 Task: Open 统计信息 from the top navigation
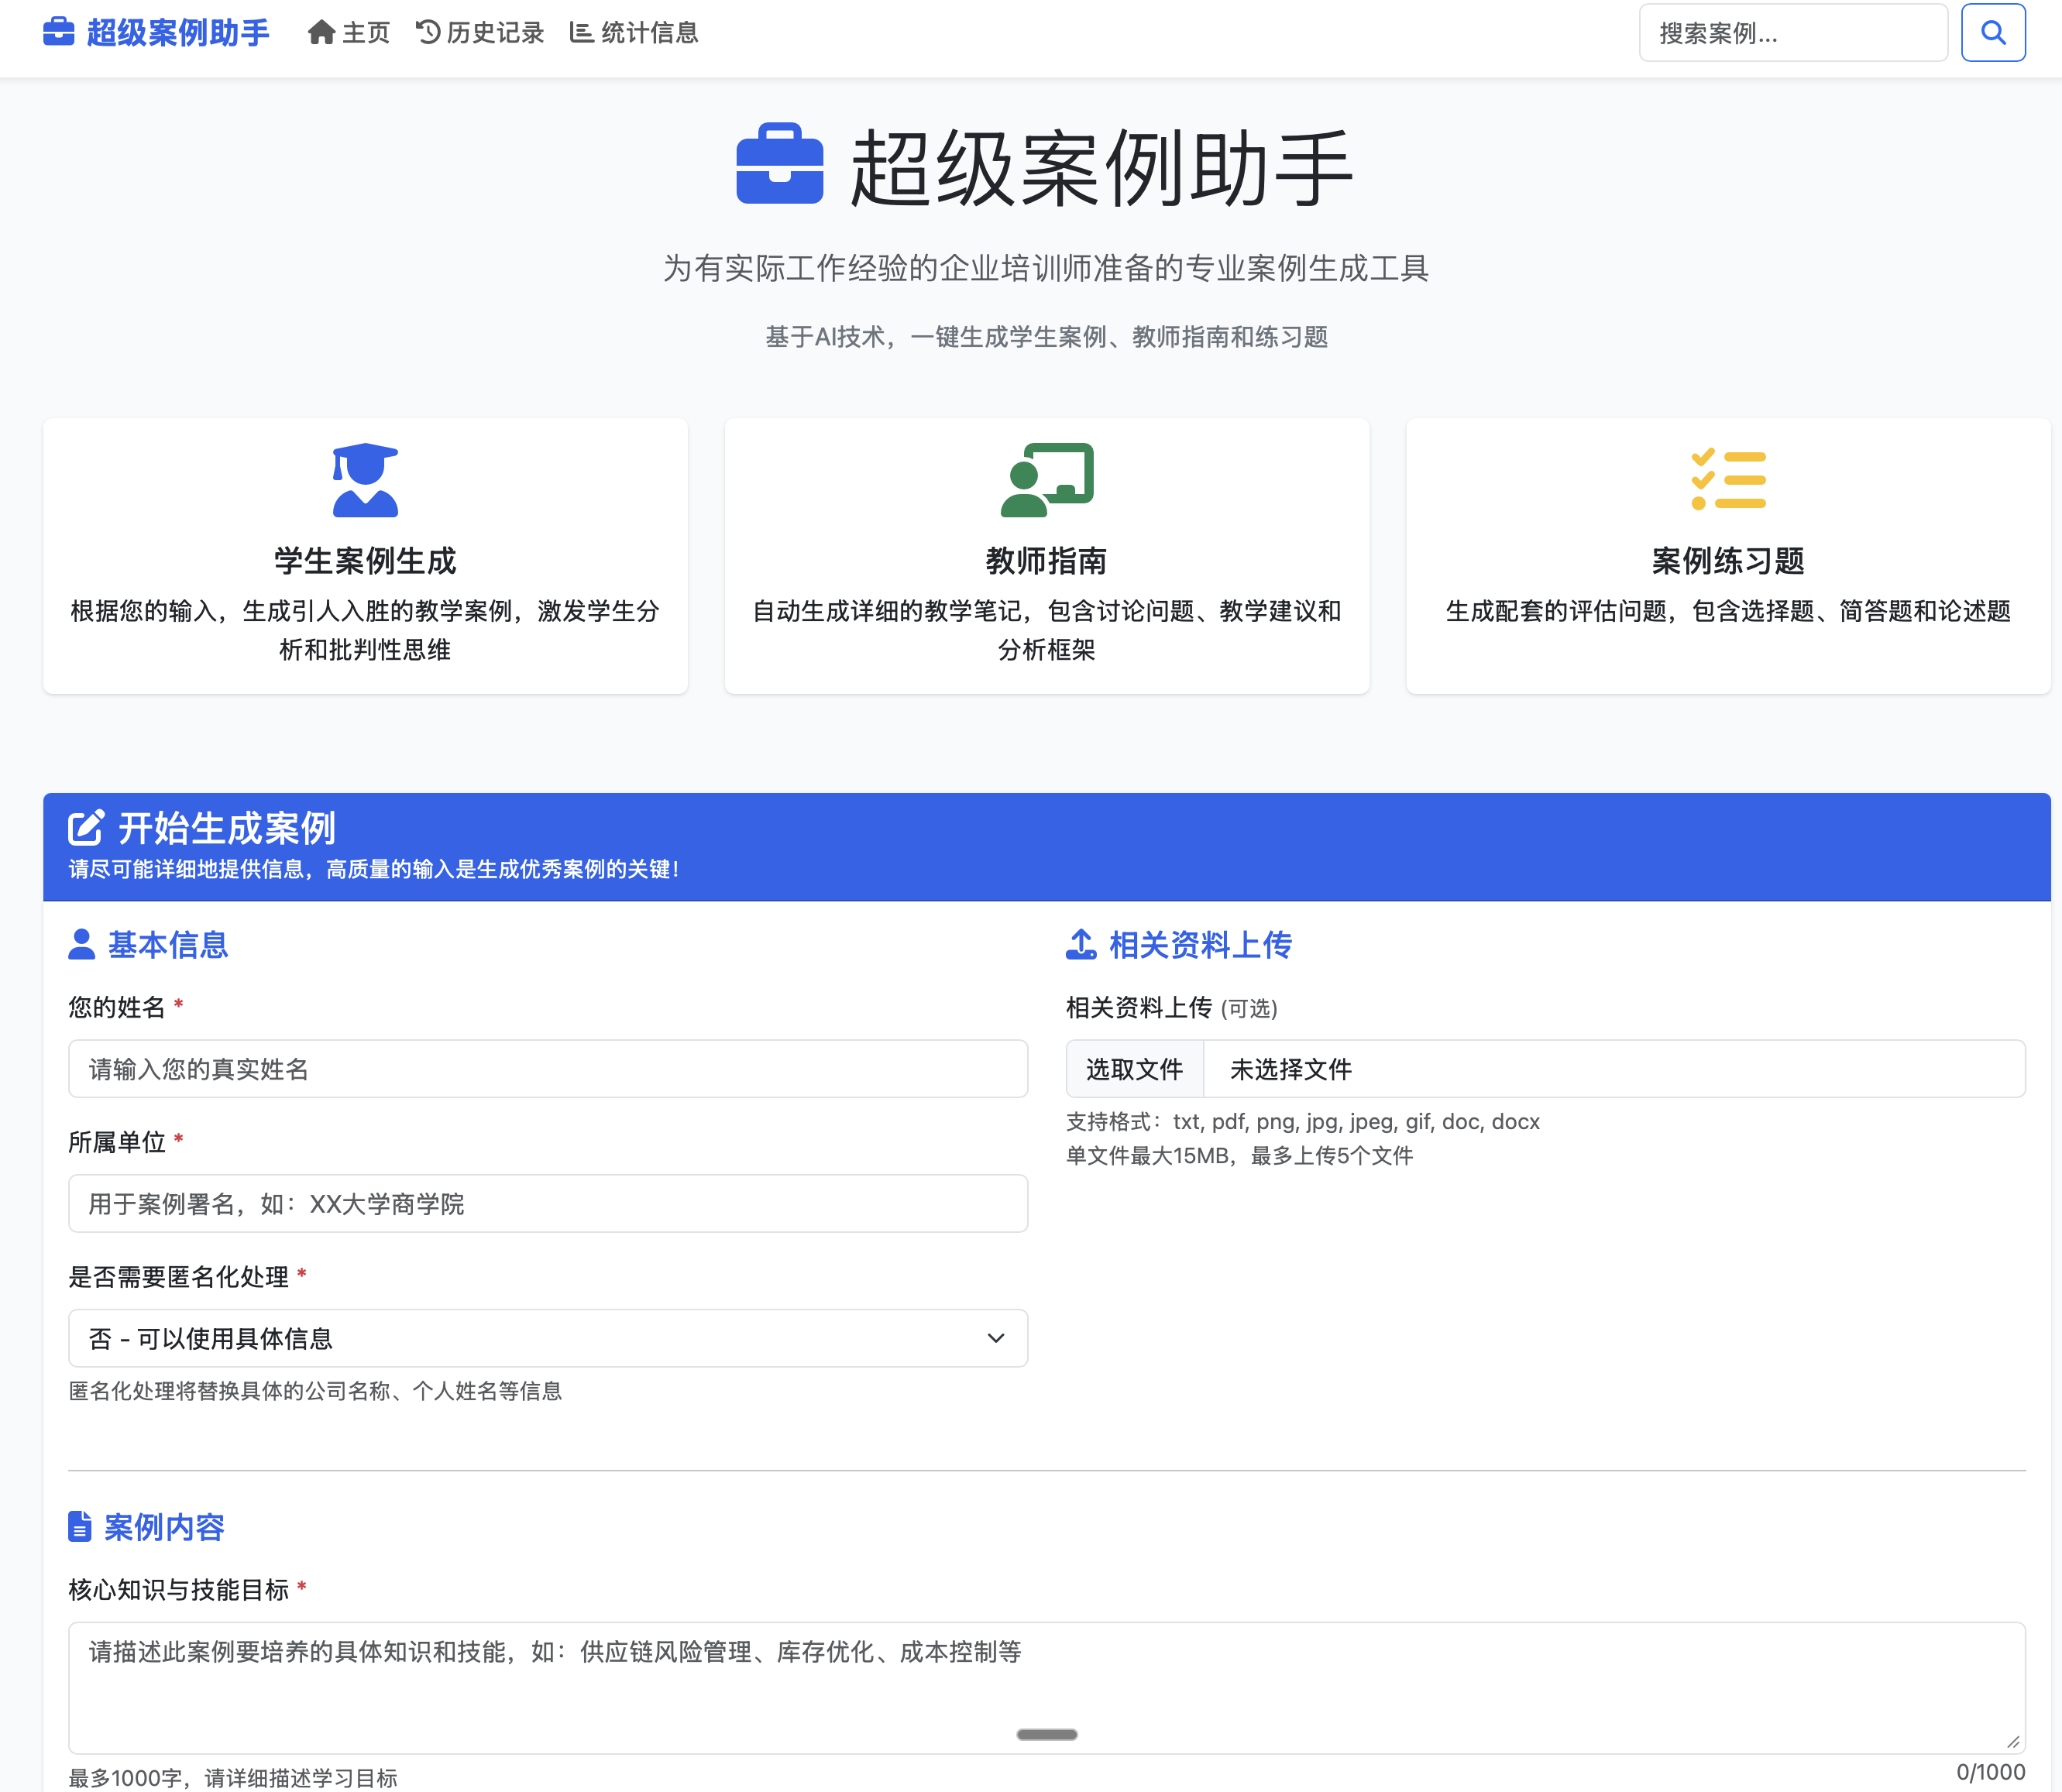click(649, 32)
